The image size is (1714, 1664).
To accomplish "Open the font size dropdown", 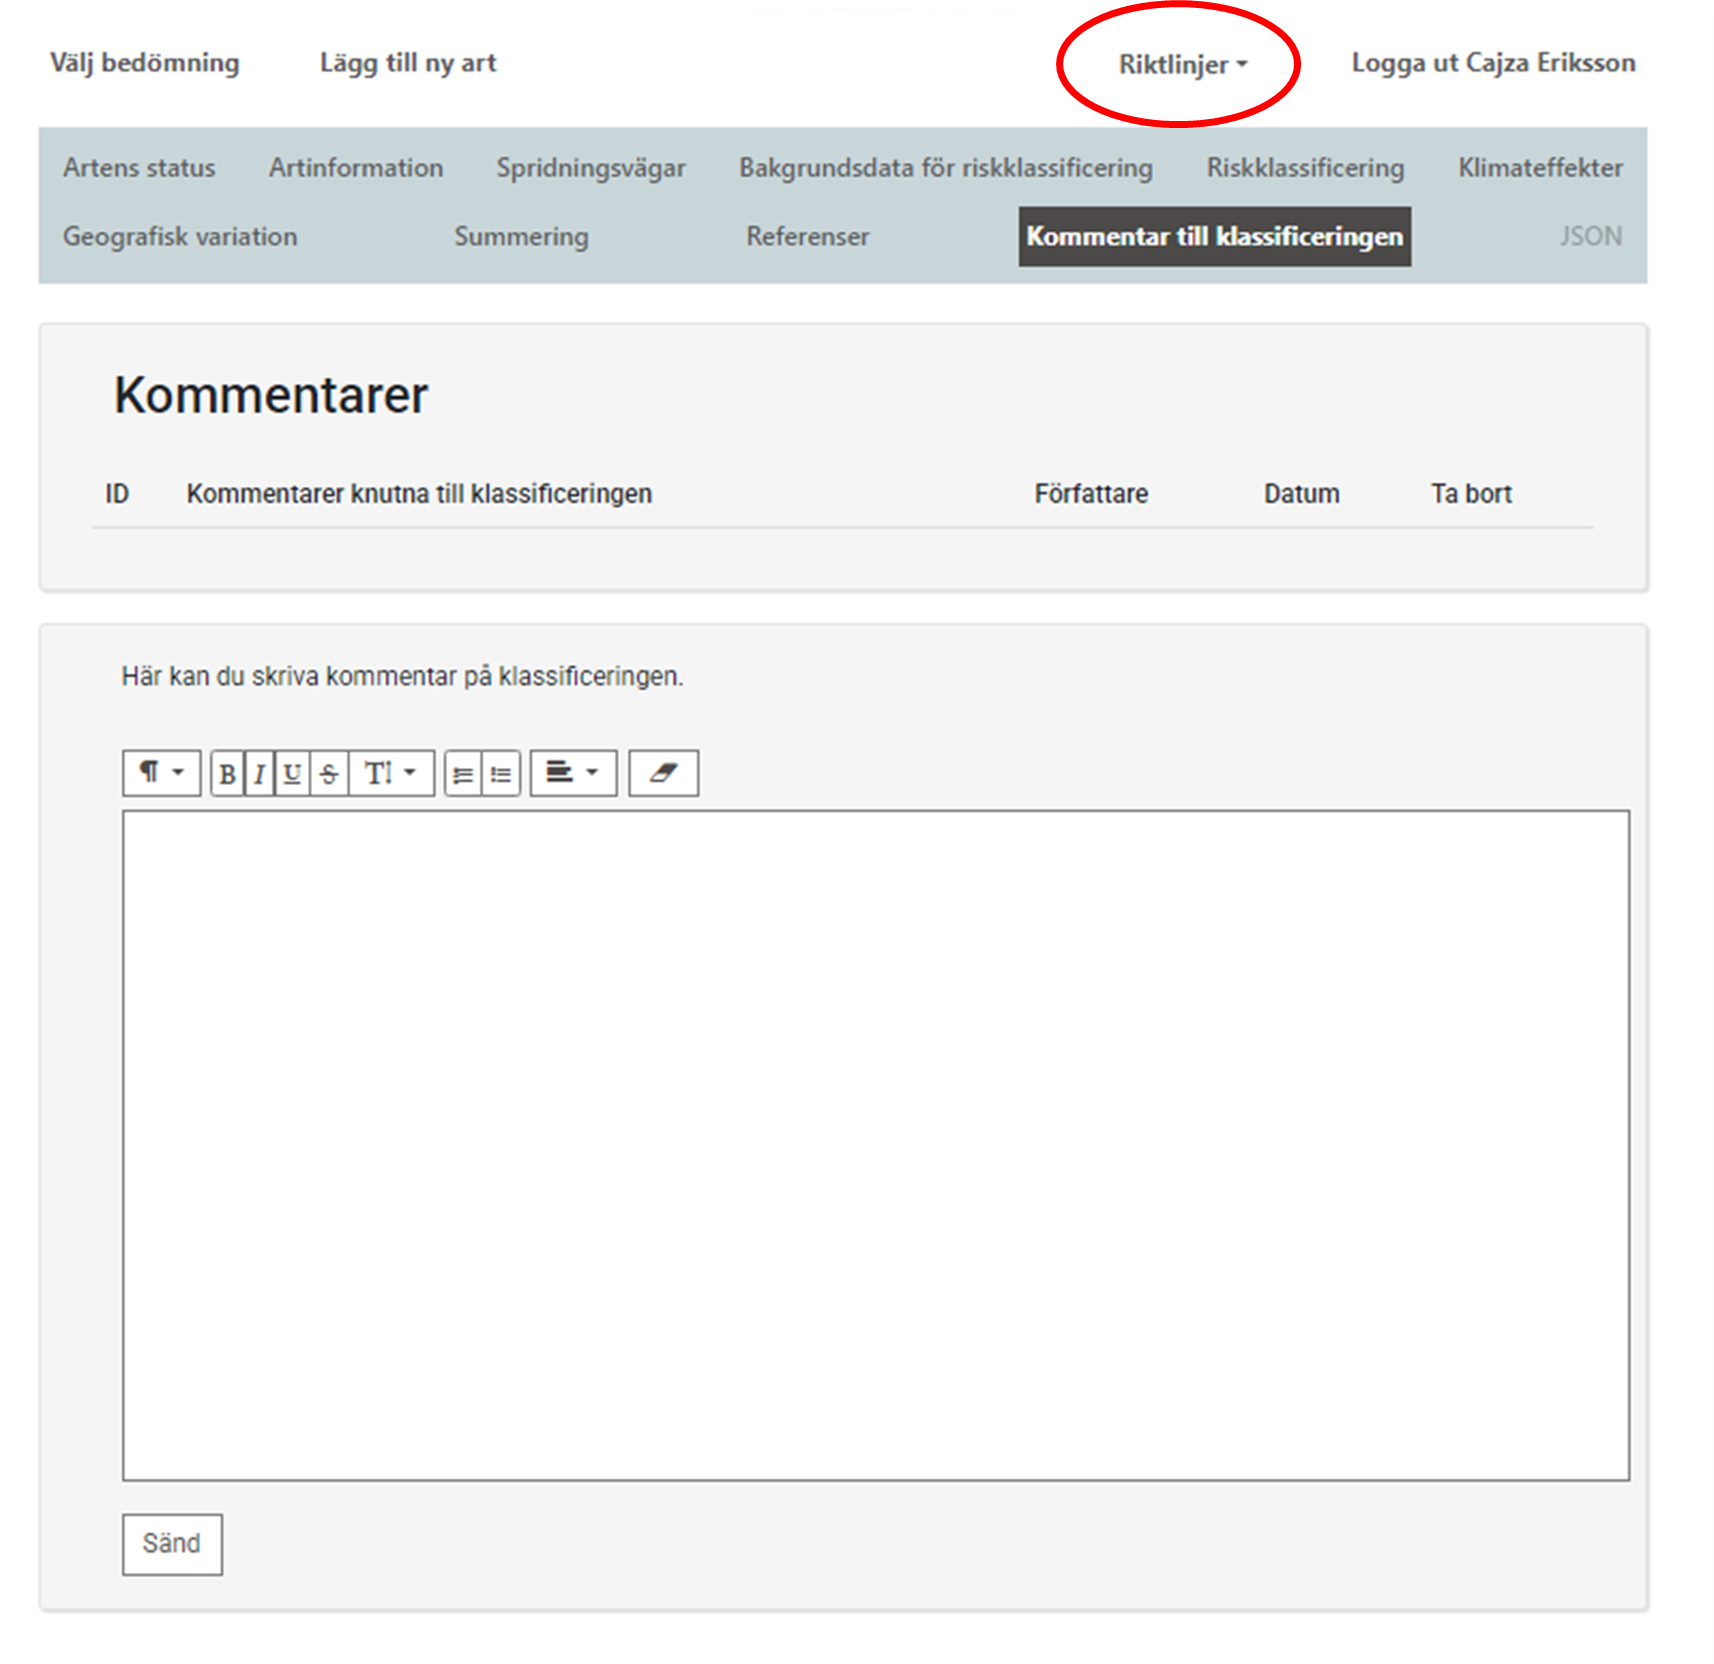I will 391,773.
